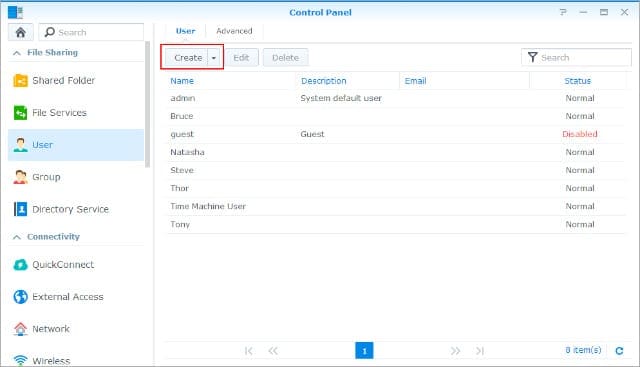The width and height of the screenshot is (640, 367).
Task: Select the Natasha user row
Action: (x=396, y=152)
